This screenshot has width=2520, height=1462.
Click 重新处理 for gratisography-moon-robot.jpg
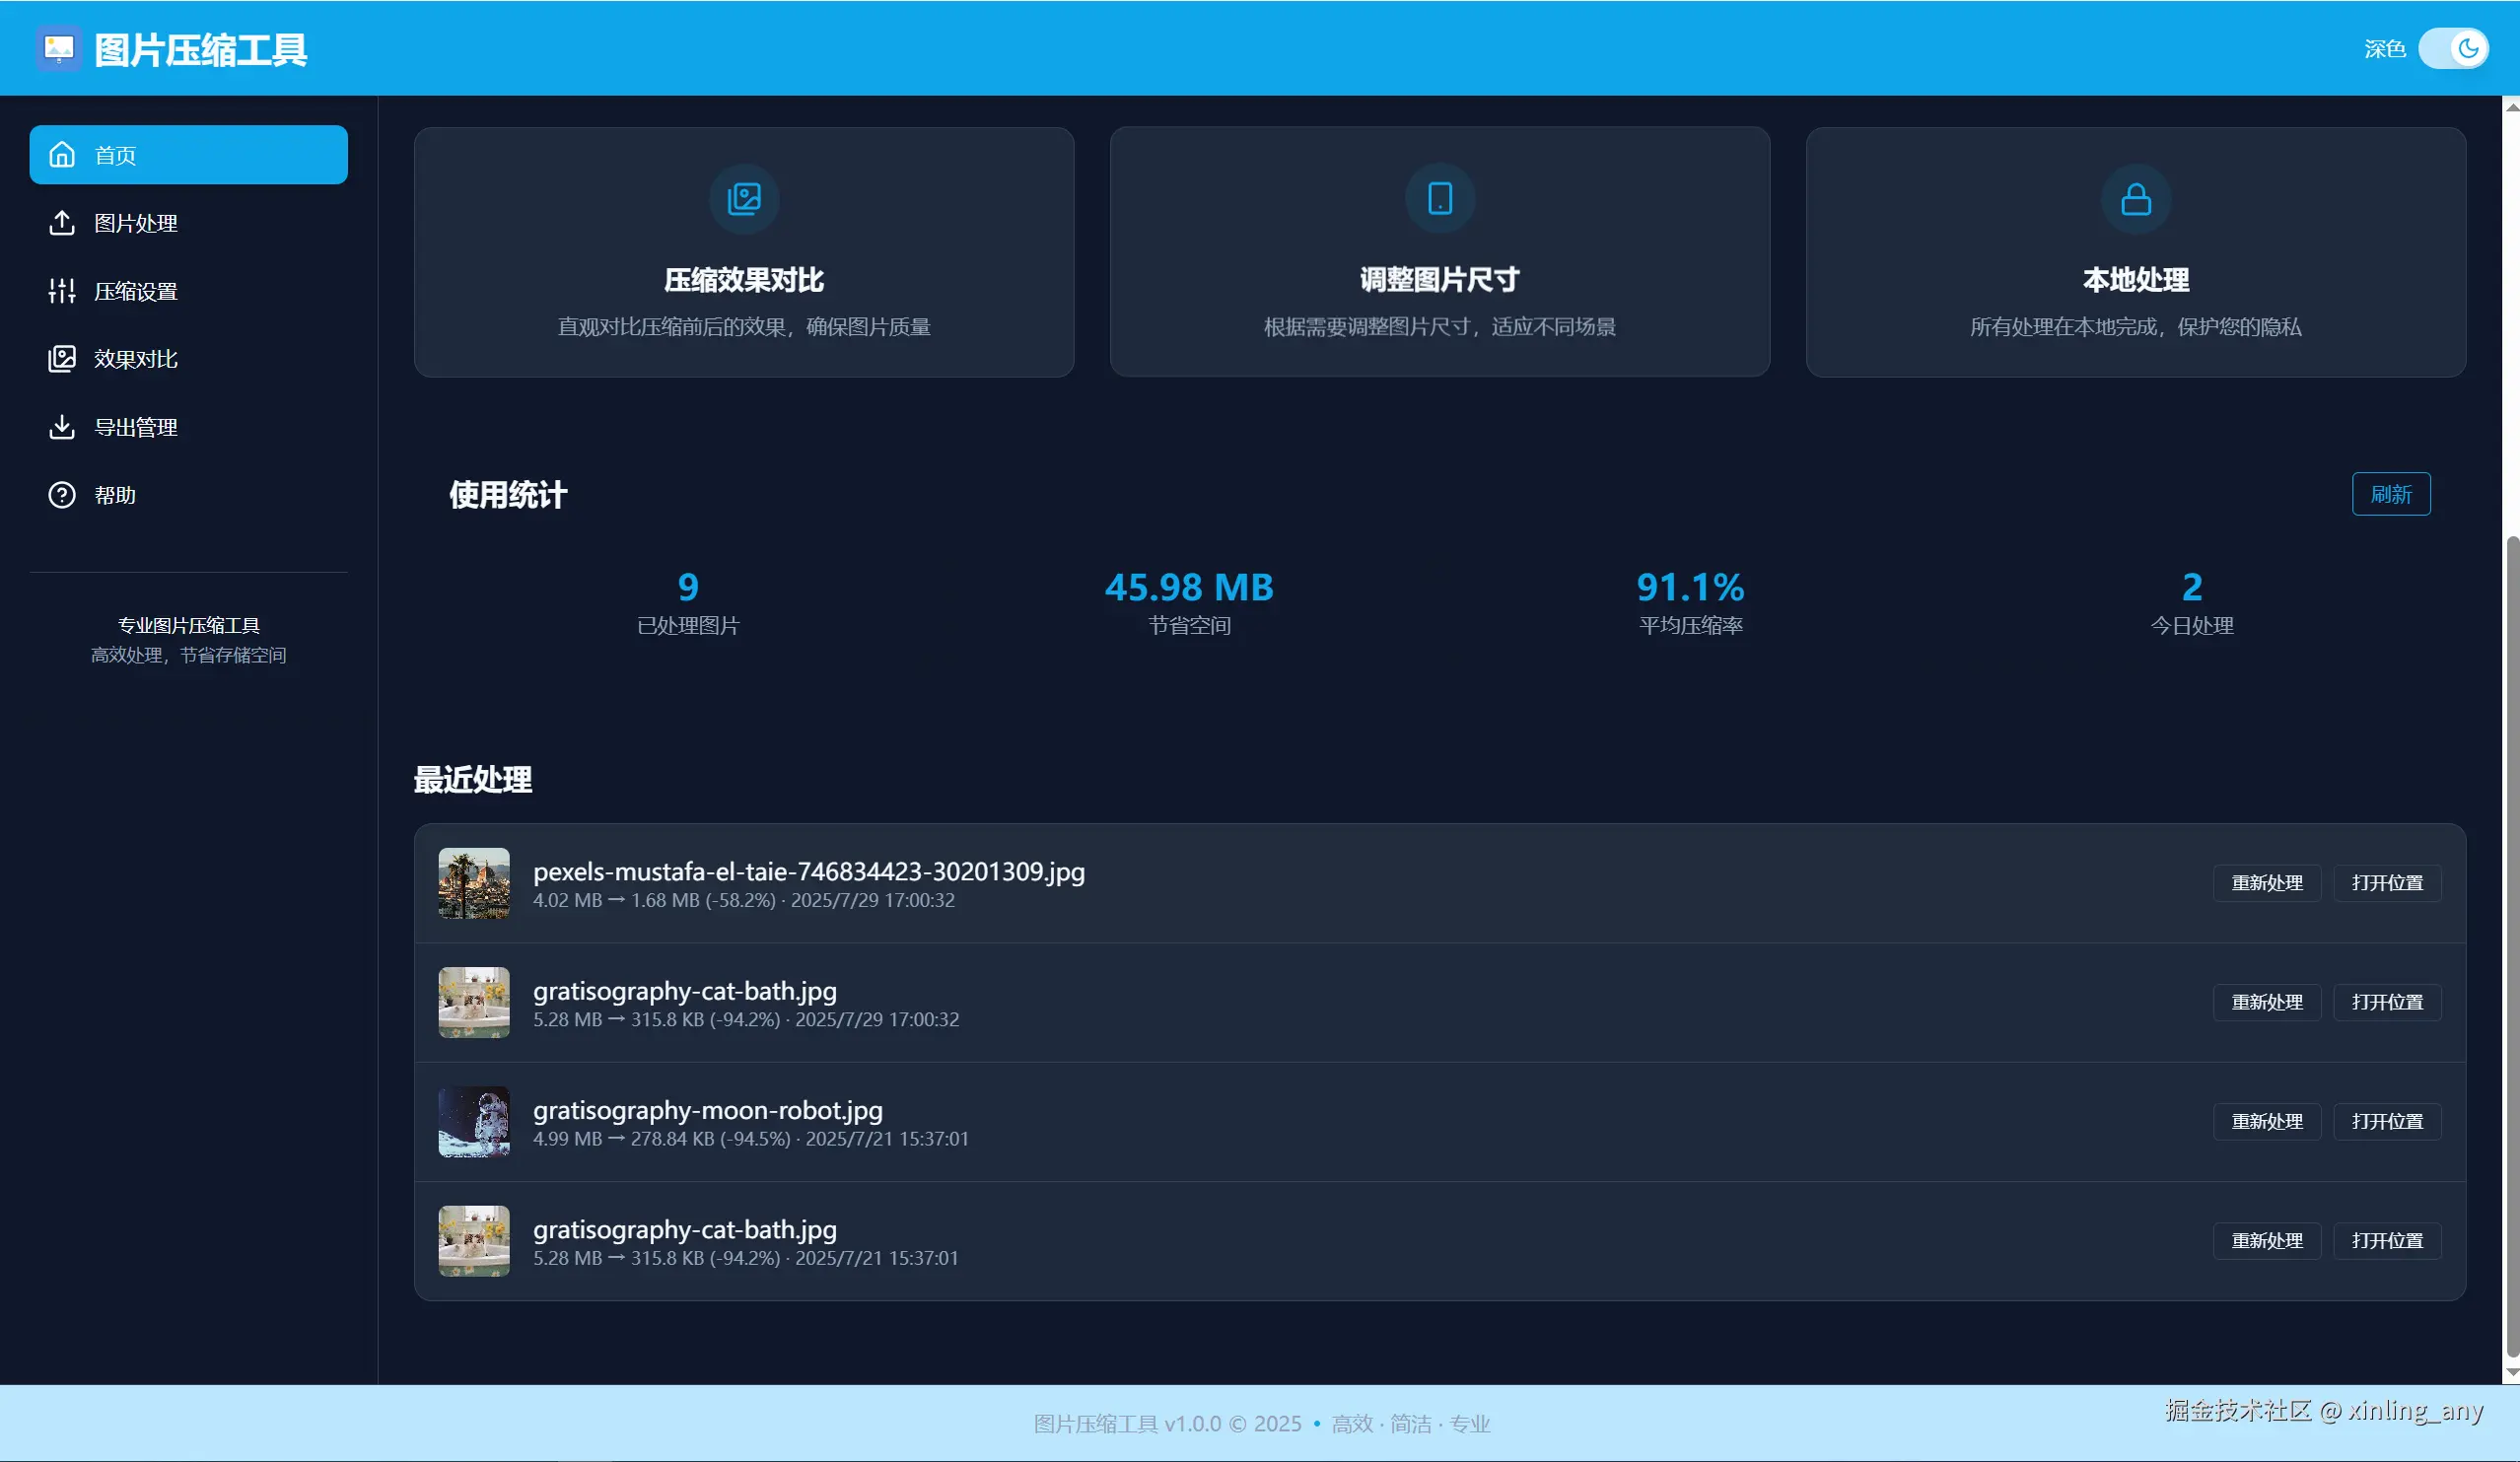[2266, 1121]
